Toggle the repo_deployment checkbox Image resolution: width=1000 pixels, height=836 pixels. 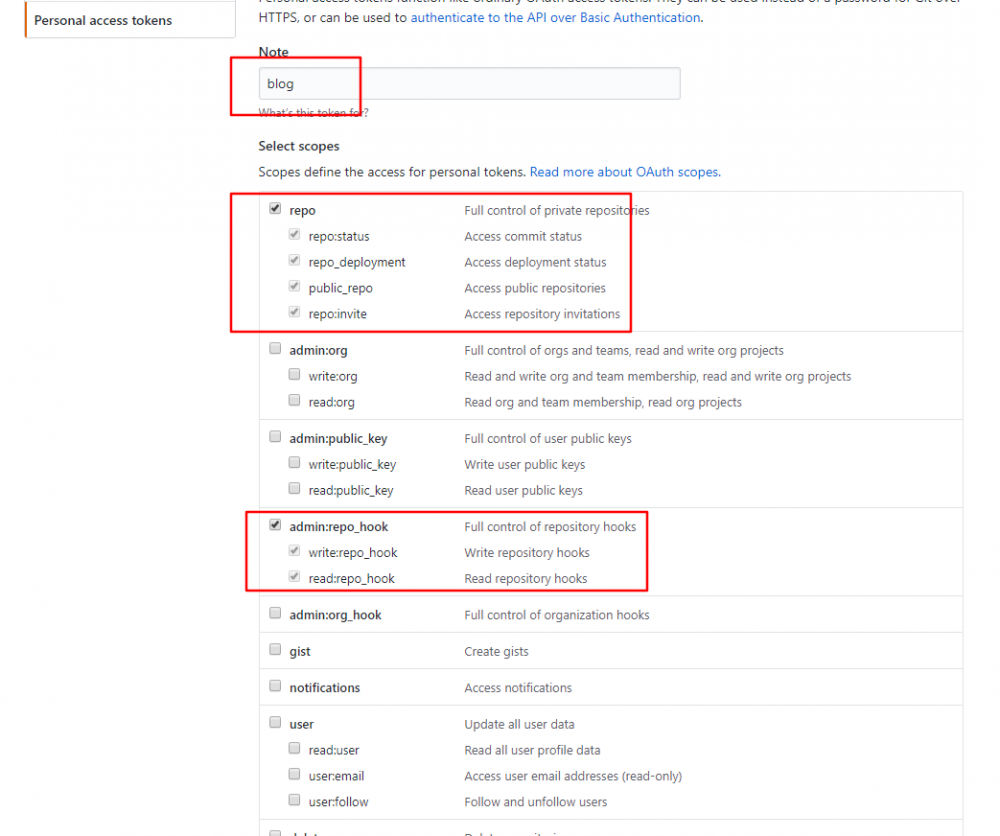coord(294,261)
